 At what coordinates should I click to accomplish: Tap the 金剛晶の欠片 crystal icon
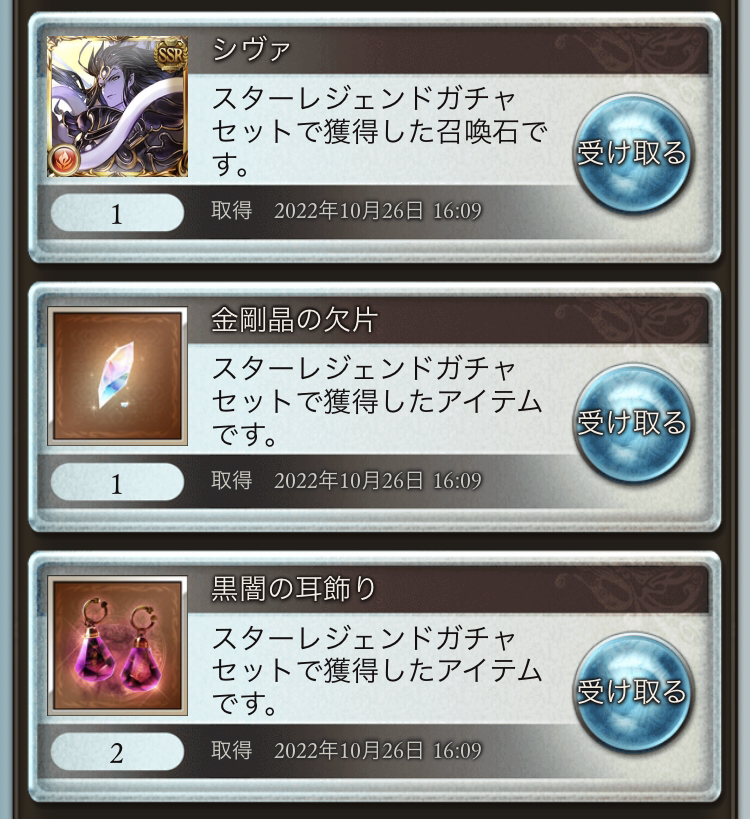118,376
